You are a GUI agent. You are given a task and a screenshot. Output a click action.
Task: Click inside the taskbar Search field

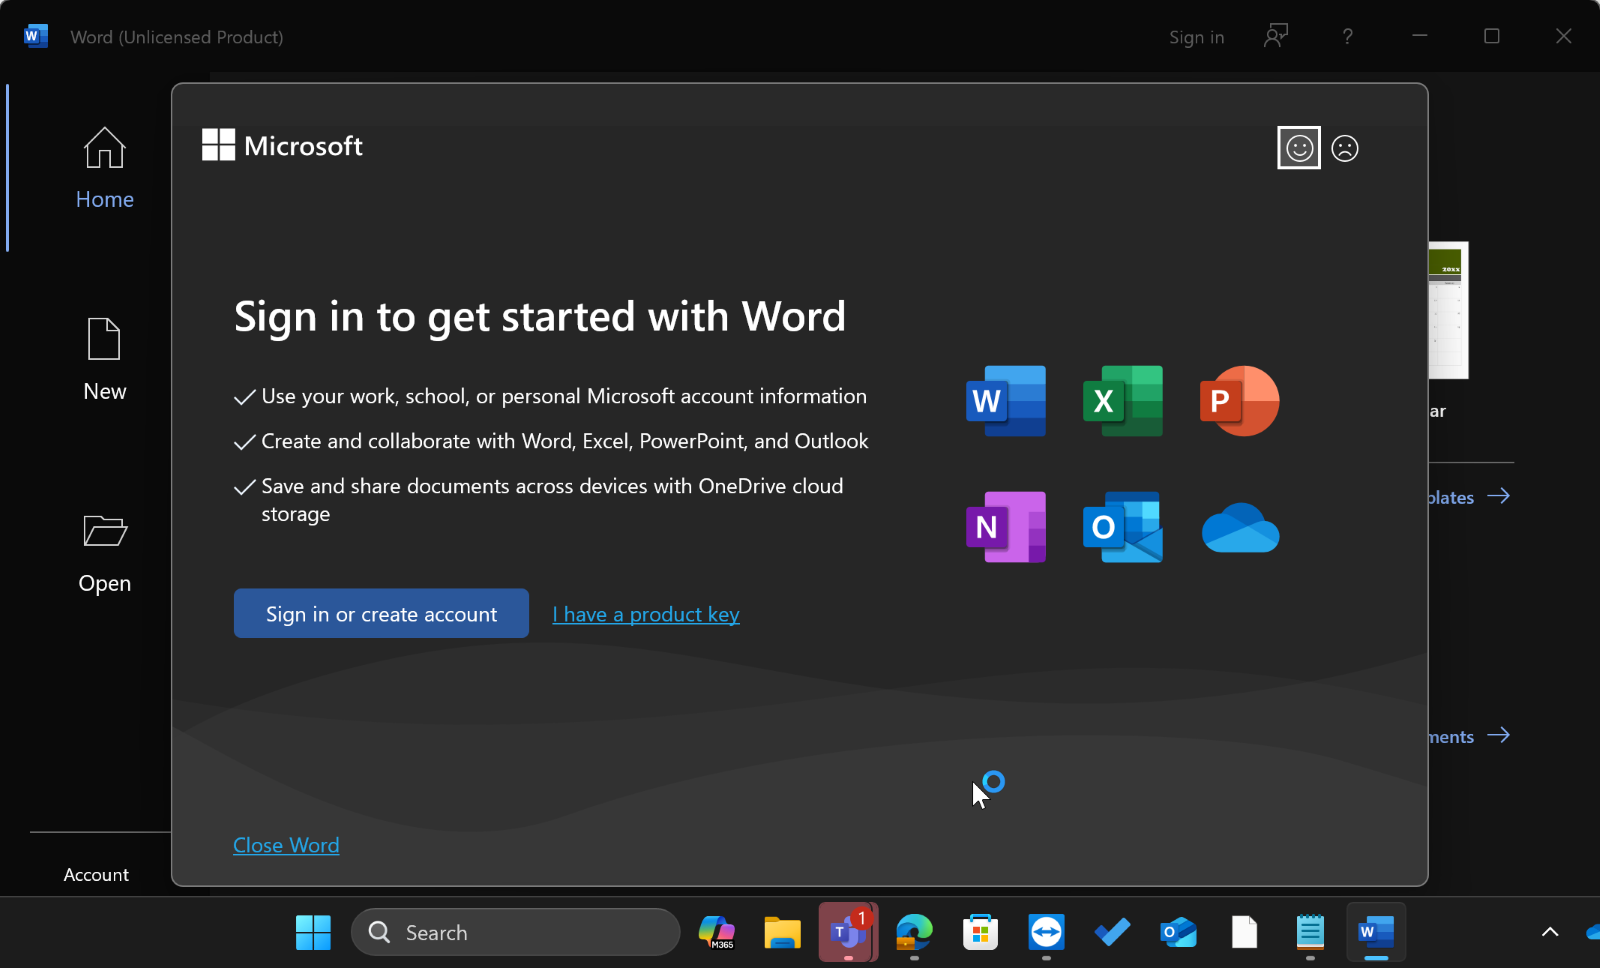(x=512, y=932)
